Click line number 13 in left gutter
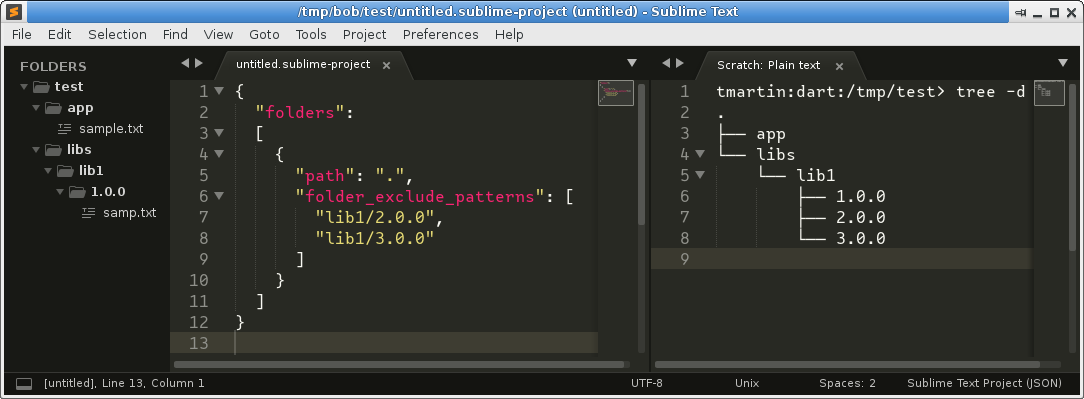 [198, 343]
